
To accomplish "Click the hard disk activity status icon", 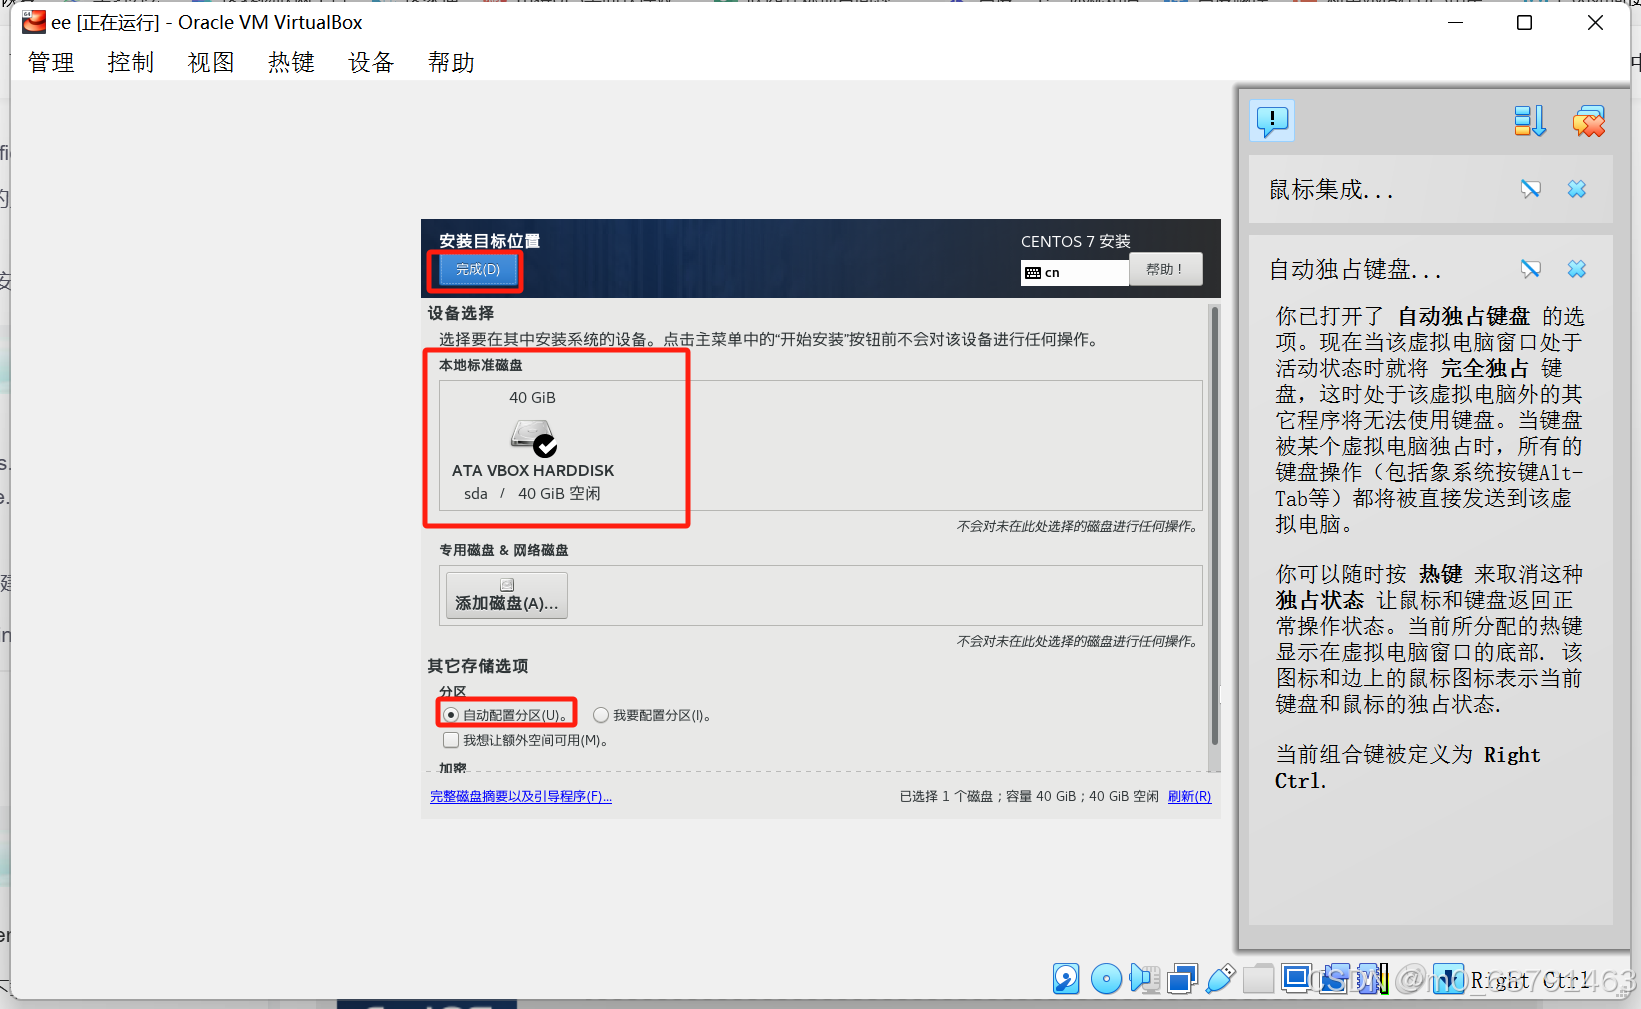I will click(x=1066, y=978).
